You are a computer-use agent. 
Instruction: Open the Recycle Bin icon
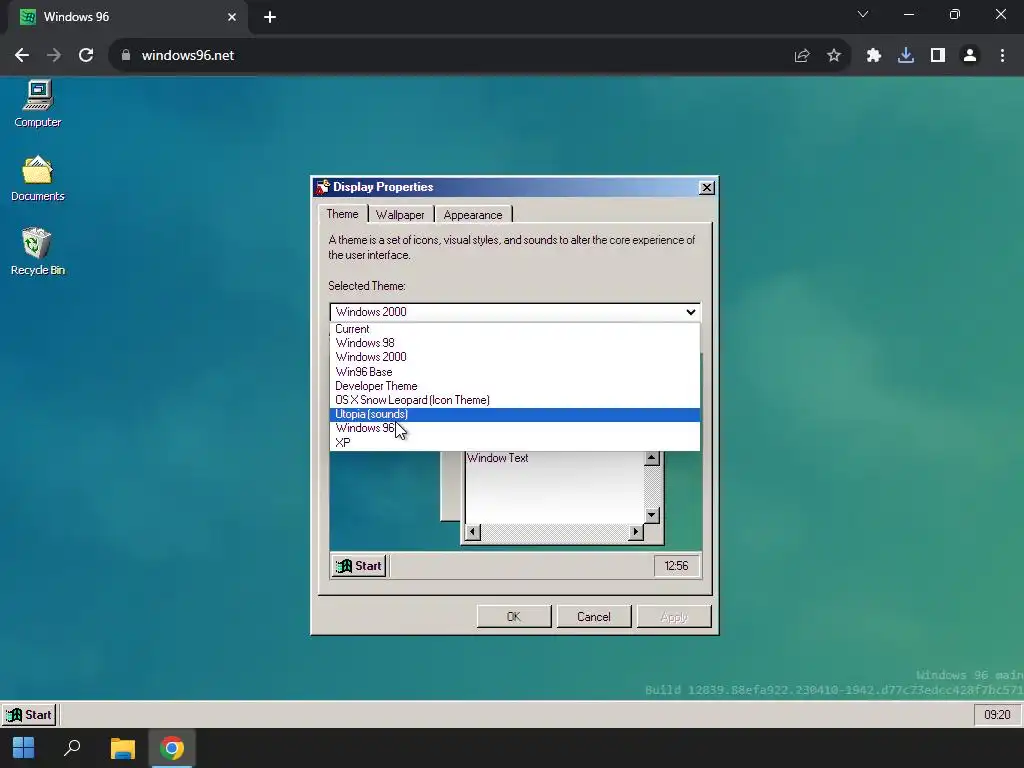click(x=37, y=251)
